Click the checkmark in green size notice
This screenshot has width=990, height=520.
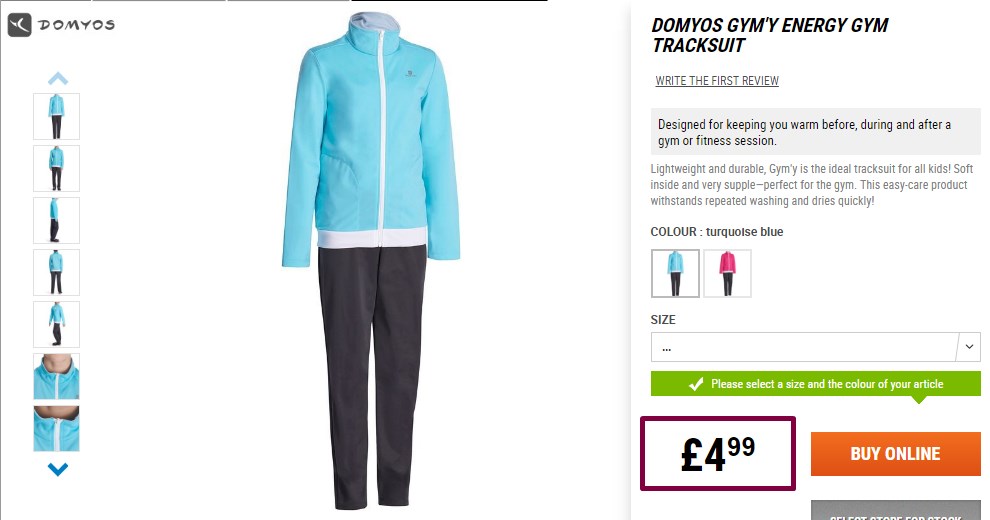(x=696, y=384)
